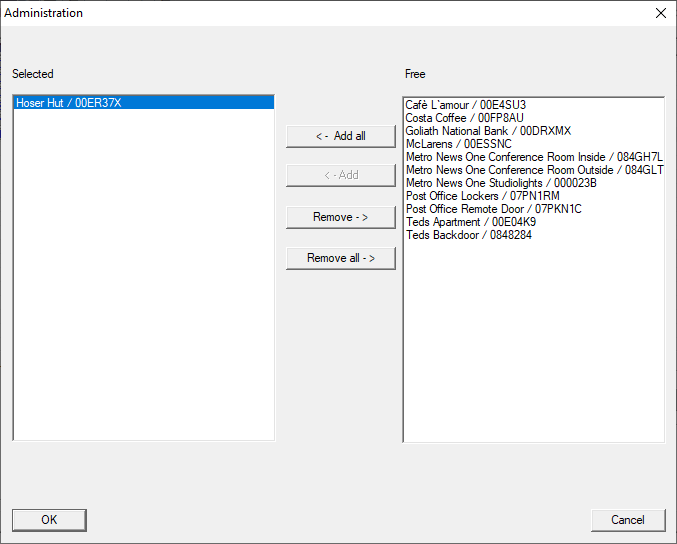Pick Goliath National Bank entry

click(488, 131)
